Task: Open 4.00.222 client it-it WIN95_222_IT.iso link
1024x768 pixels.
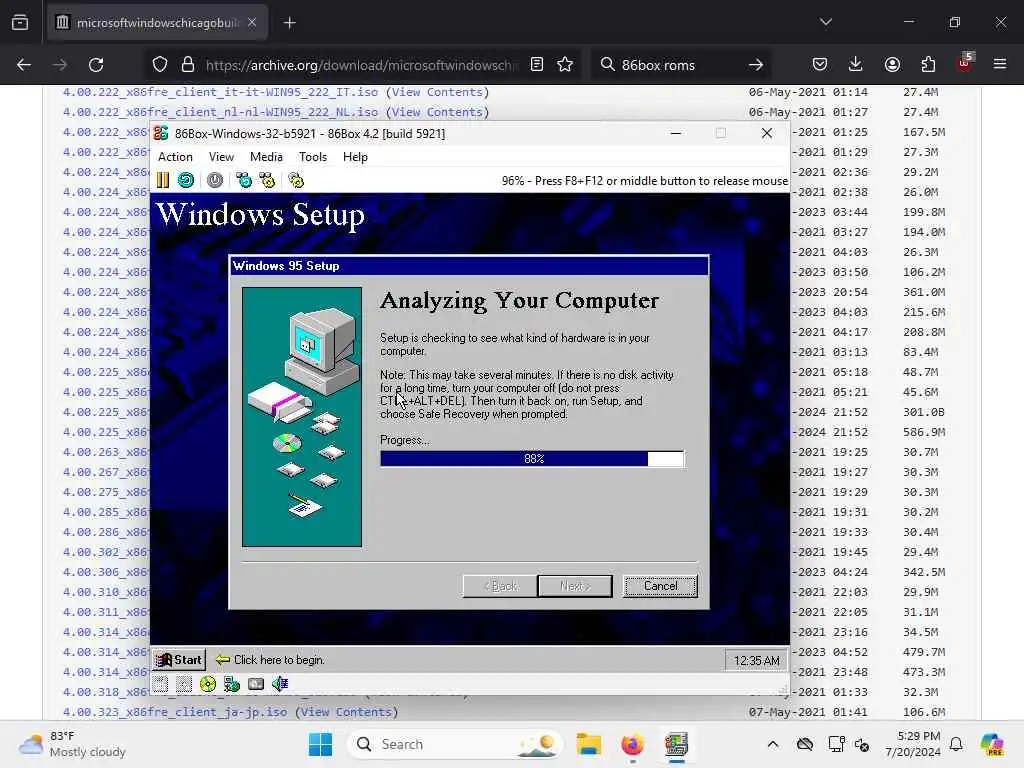Action: pyautogui.click(x=220, y=92)
